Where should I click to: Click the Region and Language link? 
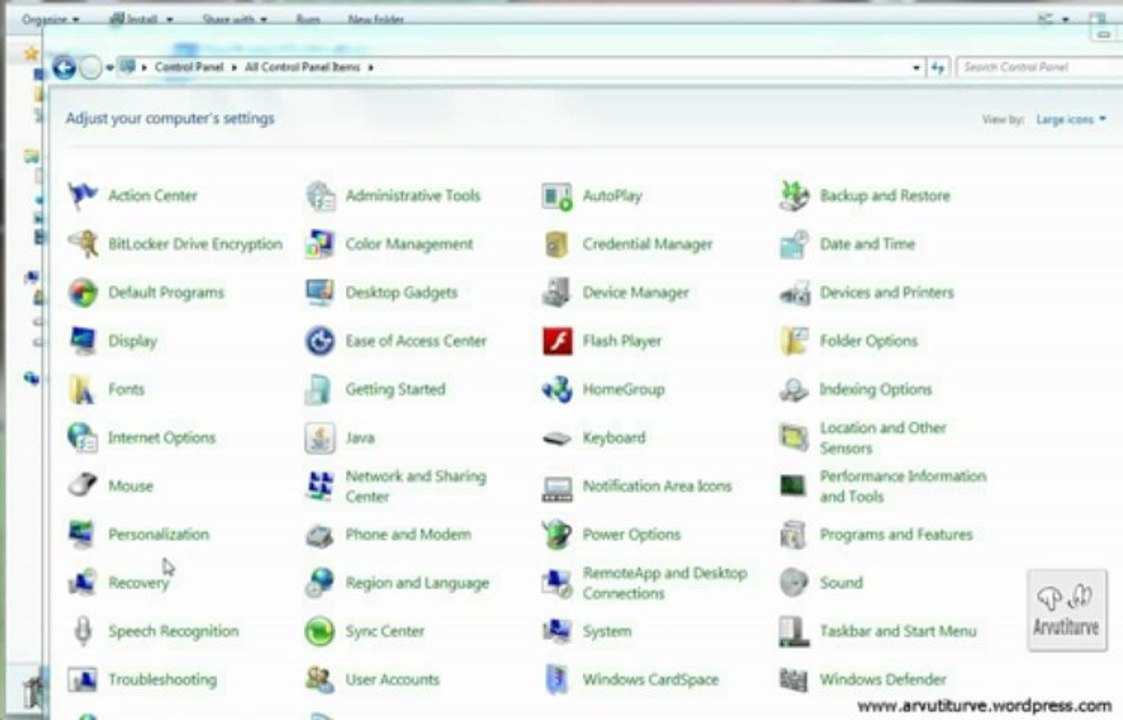[x=417, y=582]
